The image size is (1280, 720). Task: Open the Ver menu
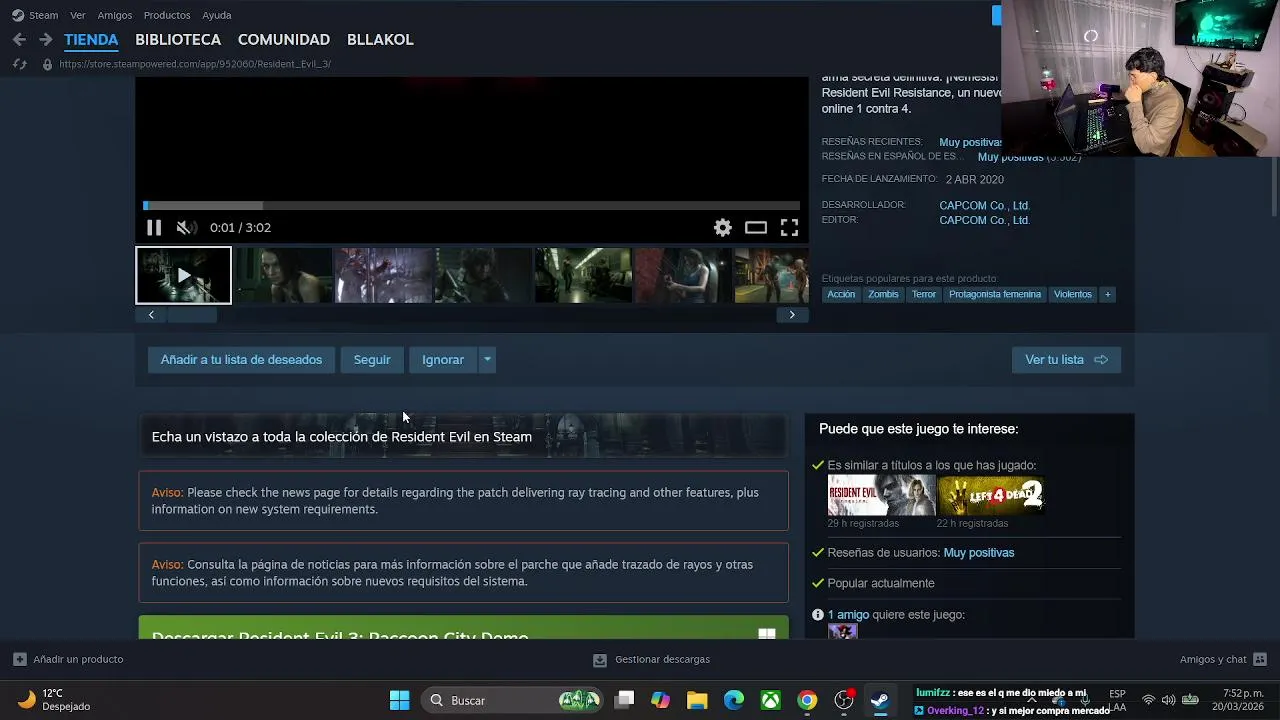[78, 15]
